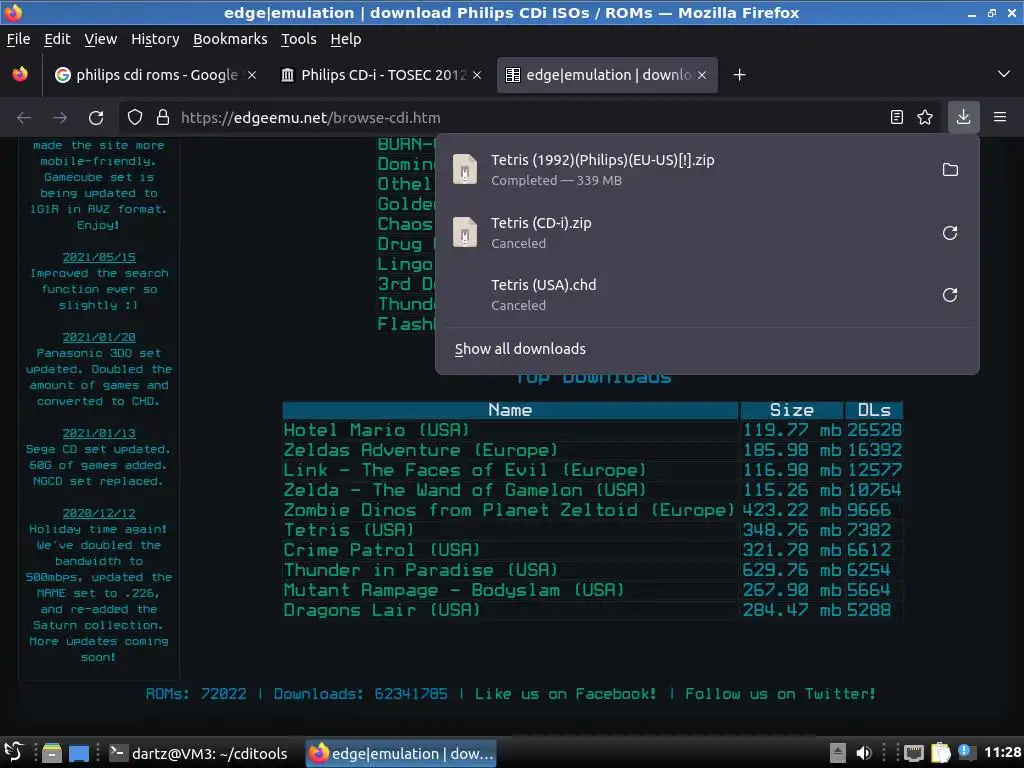Screen dimensions: 1024x768
Task: Open the Downloads toolbar button
Action: tap(963, 118)
